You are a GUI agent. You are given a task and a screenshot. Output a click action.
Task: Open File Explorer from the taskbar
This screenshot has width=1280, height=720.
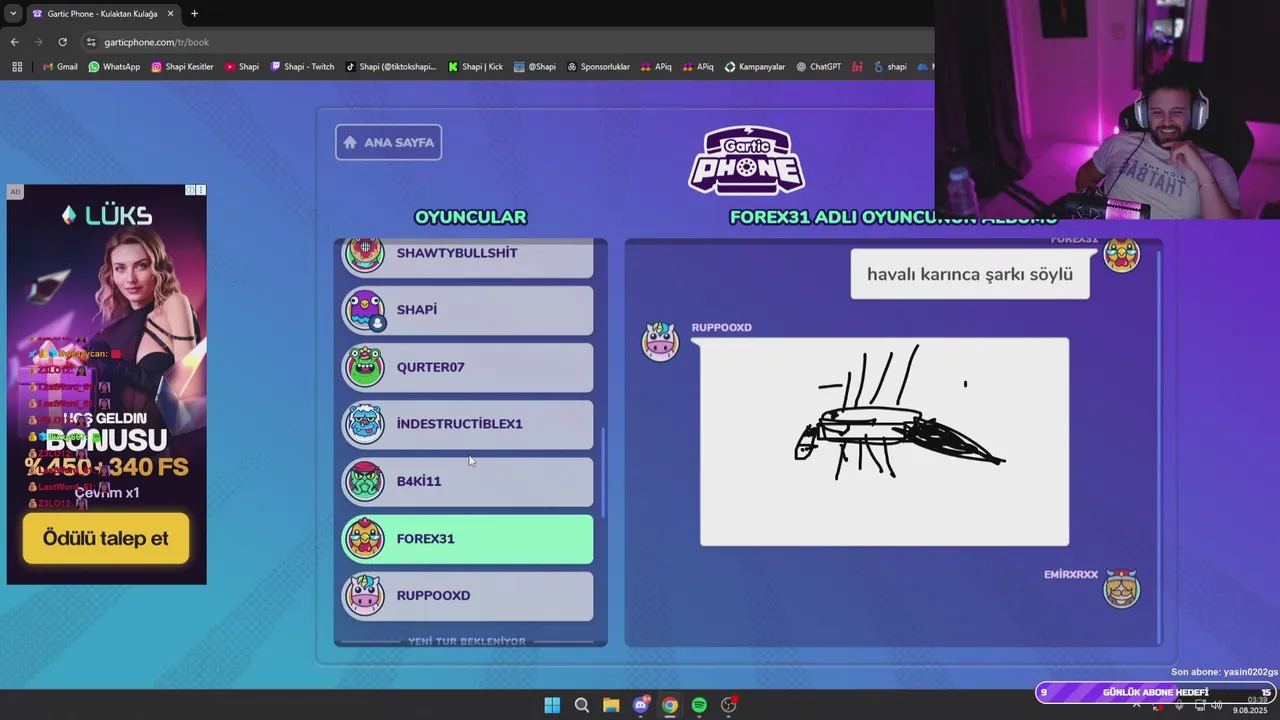[x=611, y=705]
